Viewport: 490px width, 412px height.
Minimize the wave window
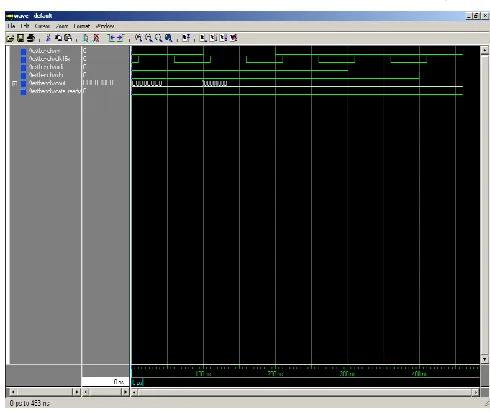coord(469,16)
